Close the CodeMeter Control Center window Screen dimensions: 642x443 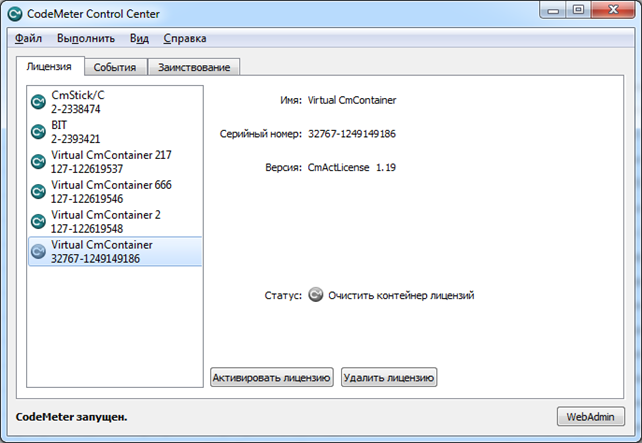(x=613, y=10)
